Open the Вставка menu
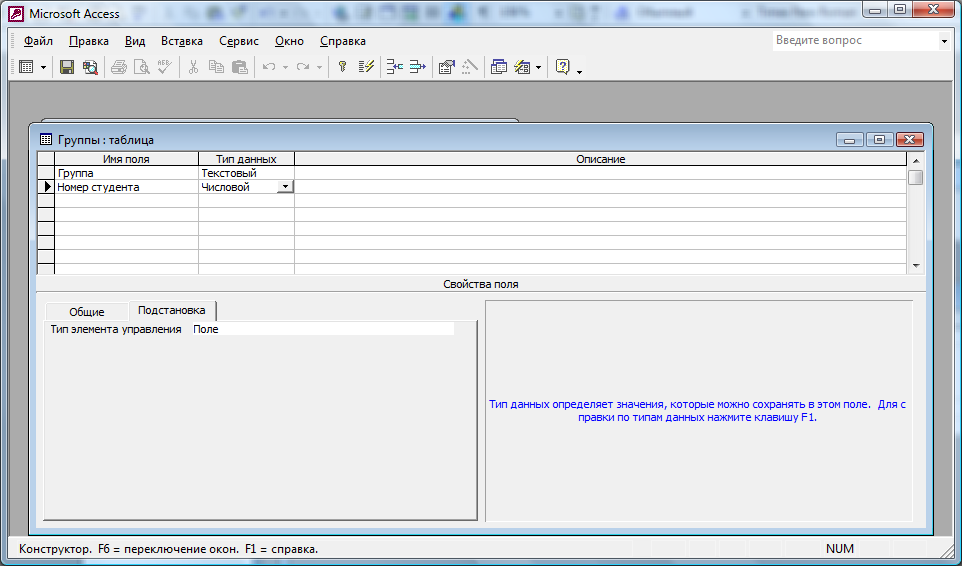 [x=182, y=41]
